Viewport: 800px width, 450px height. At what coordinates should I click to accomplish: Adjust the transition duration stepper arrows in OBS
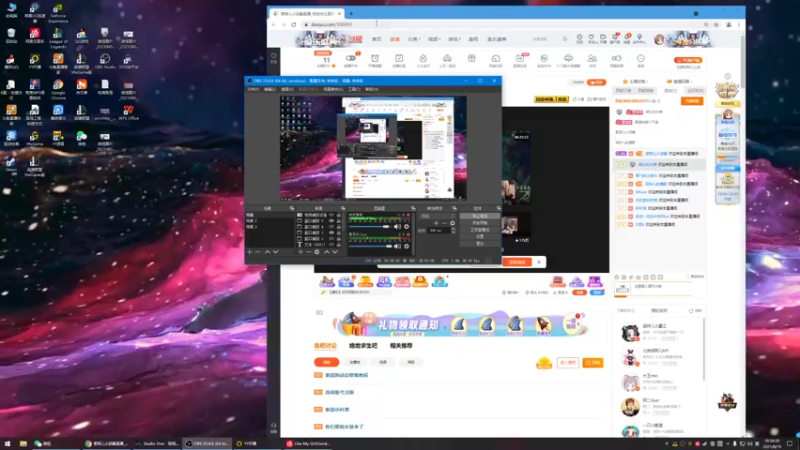453,230
